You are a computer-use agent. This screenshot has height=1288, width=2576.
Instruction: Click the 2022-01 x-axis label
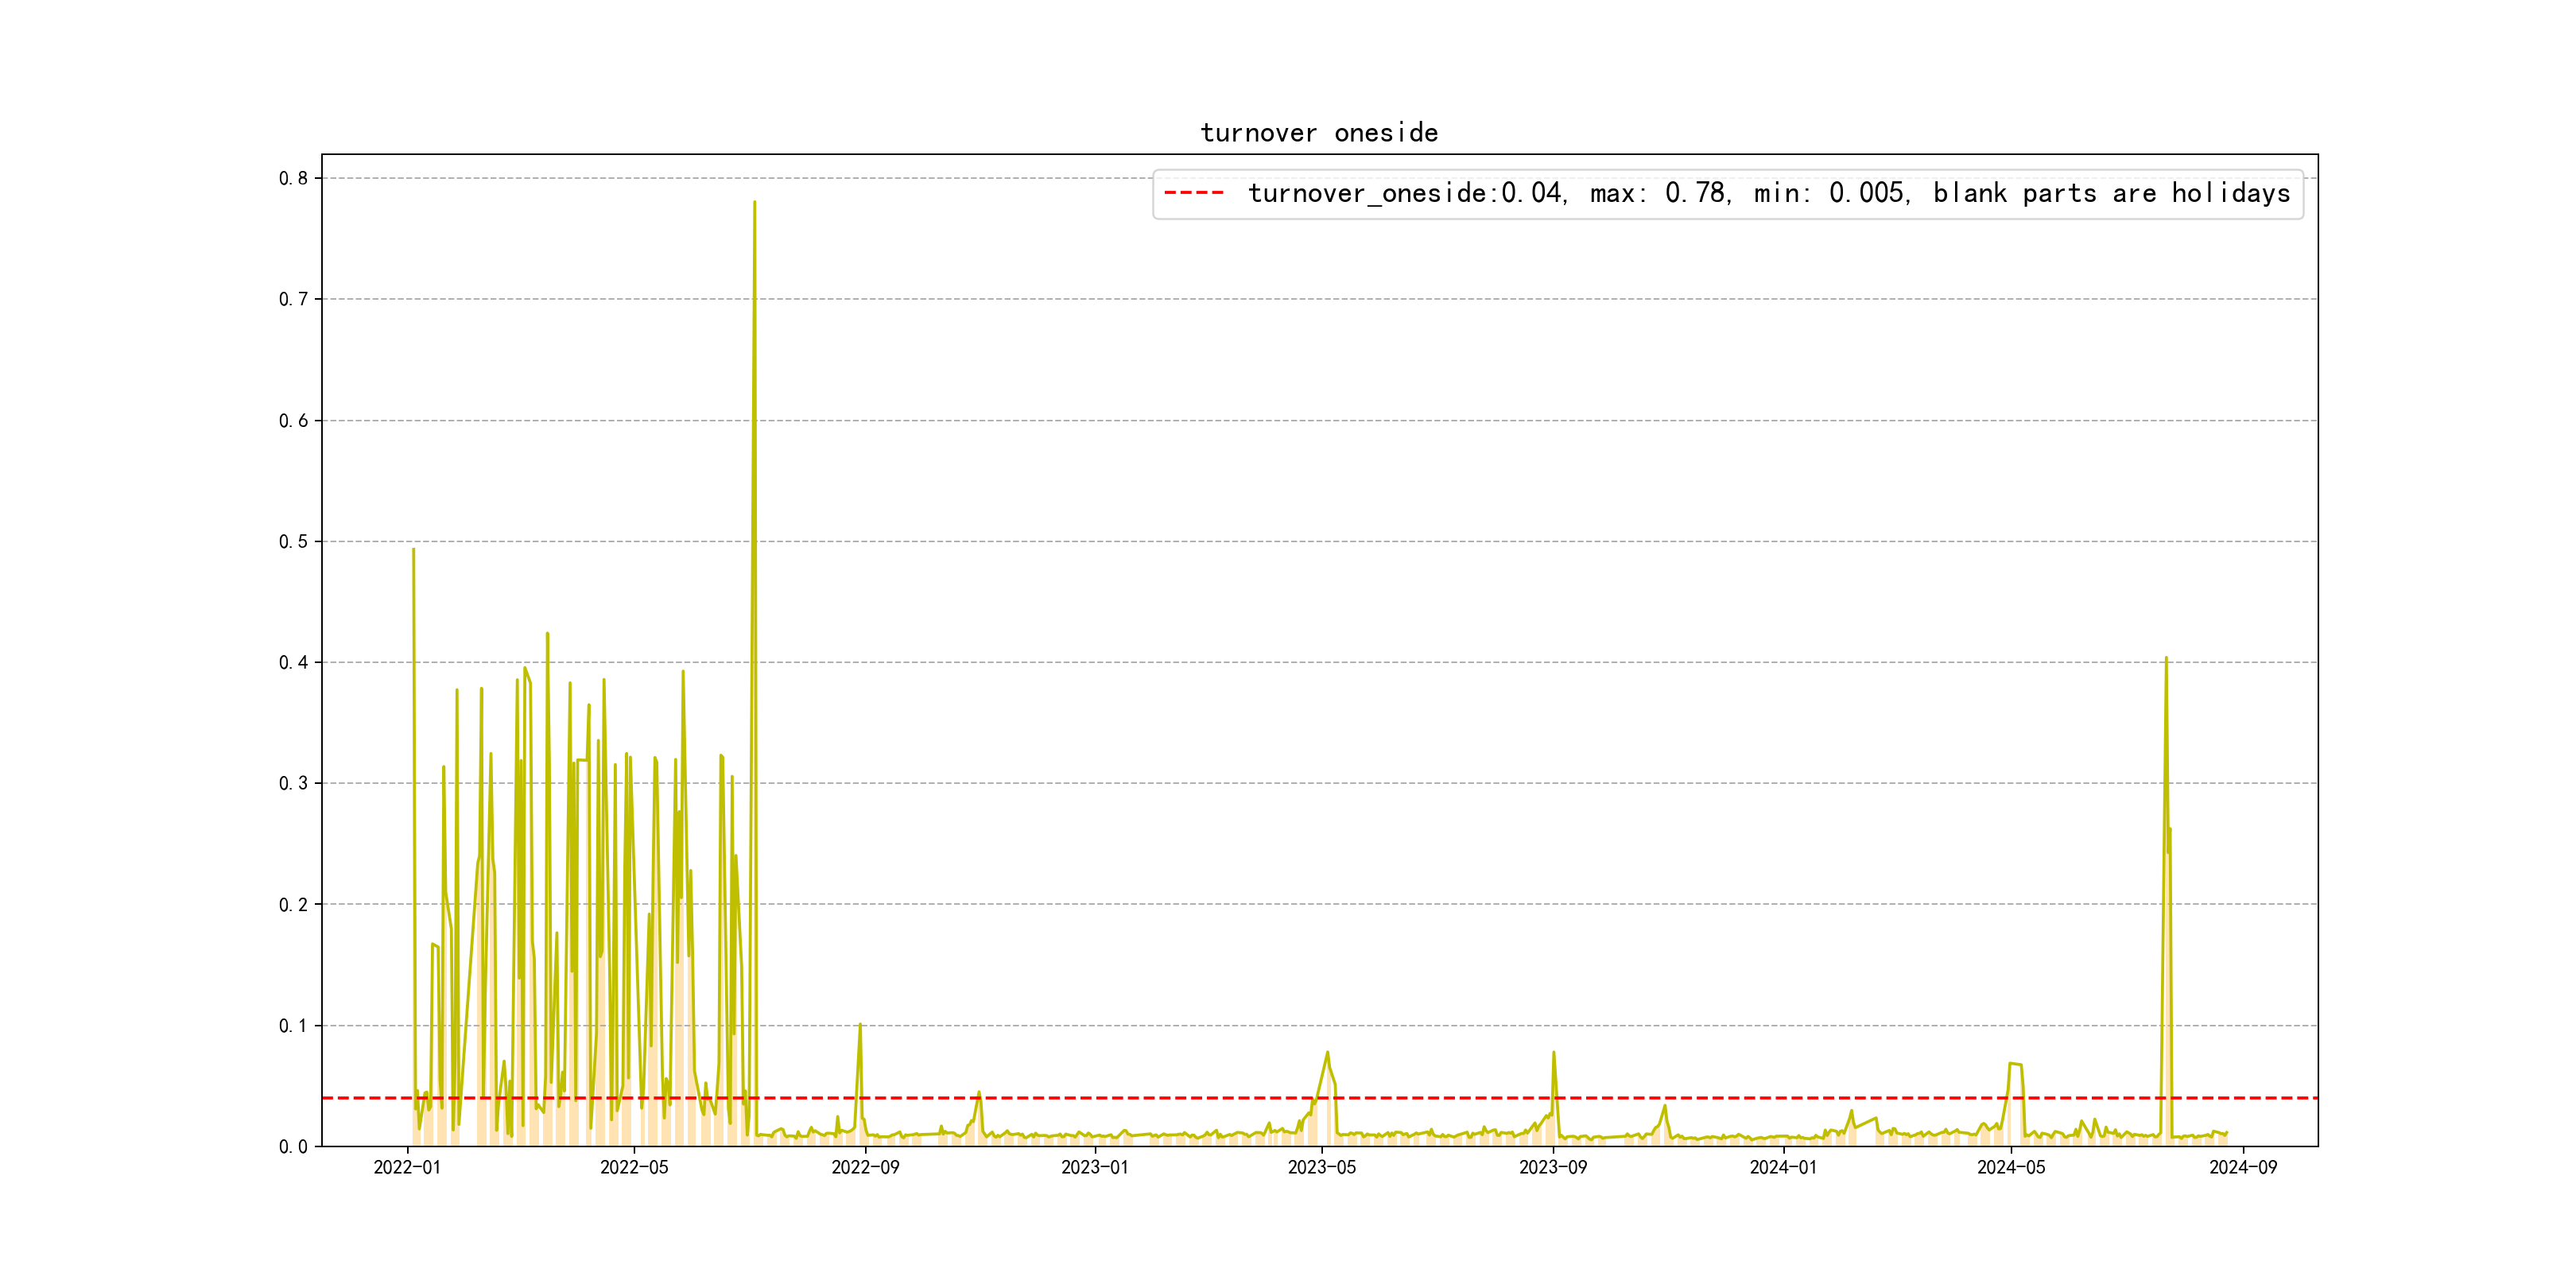coord(407,1167)
